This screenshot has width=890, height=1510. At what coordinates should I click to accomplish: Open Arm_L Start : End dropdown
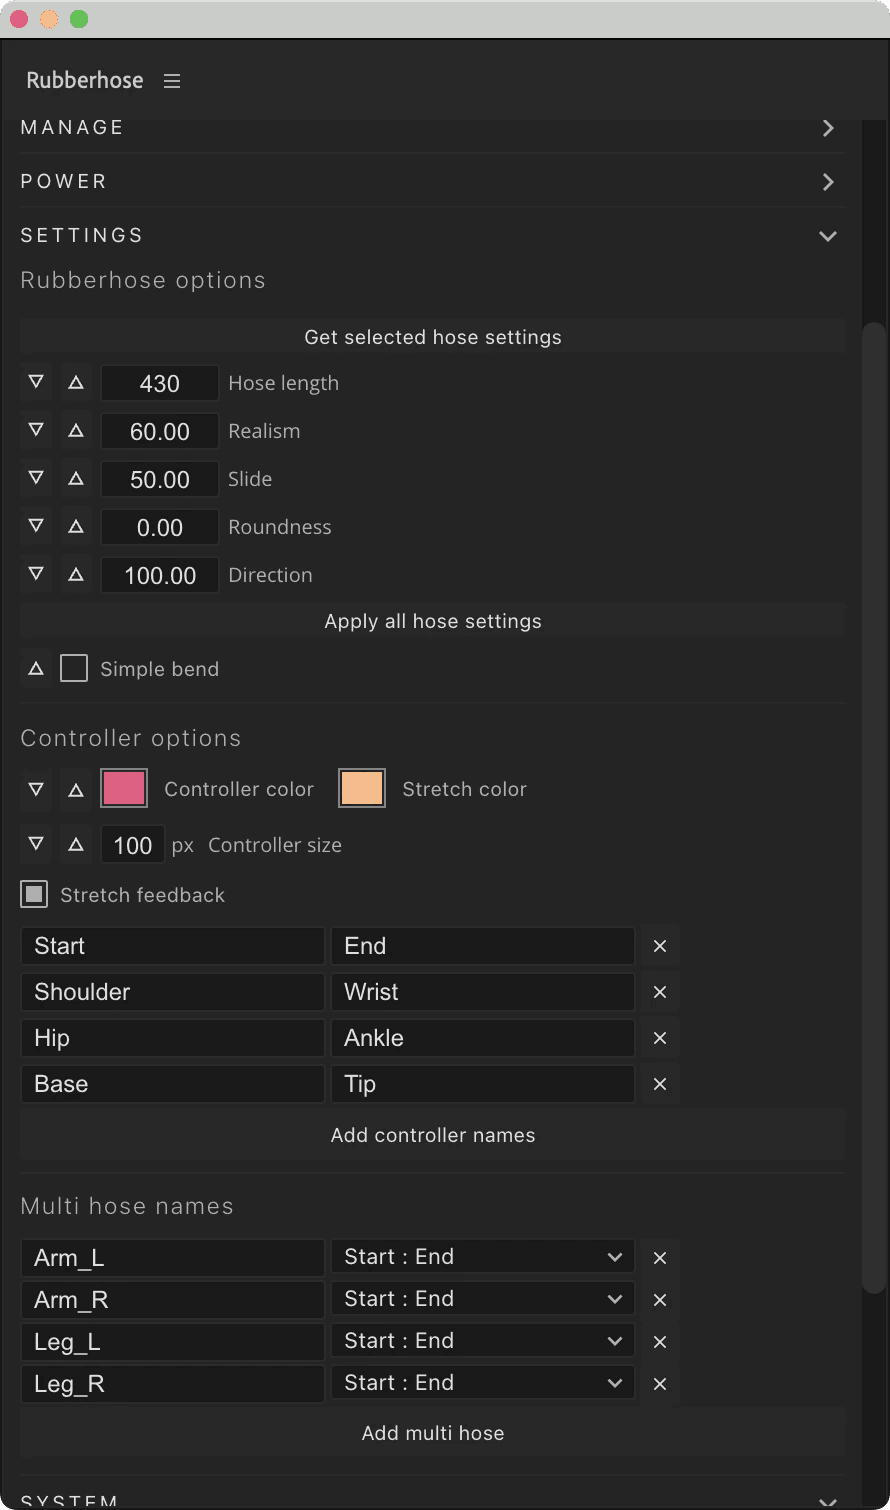point(483,1257)
